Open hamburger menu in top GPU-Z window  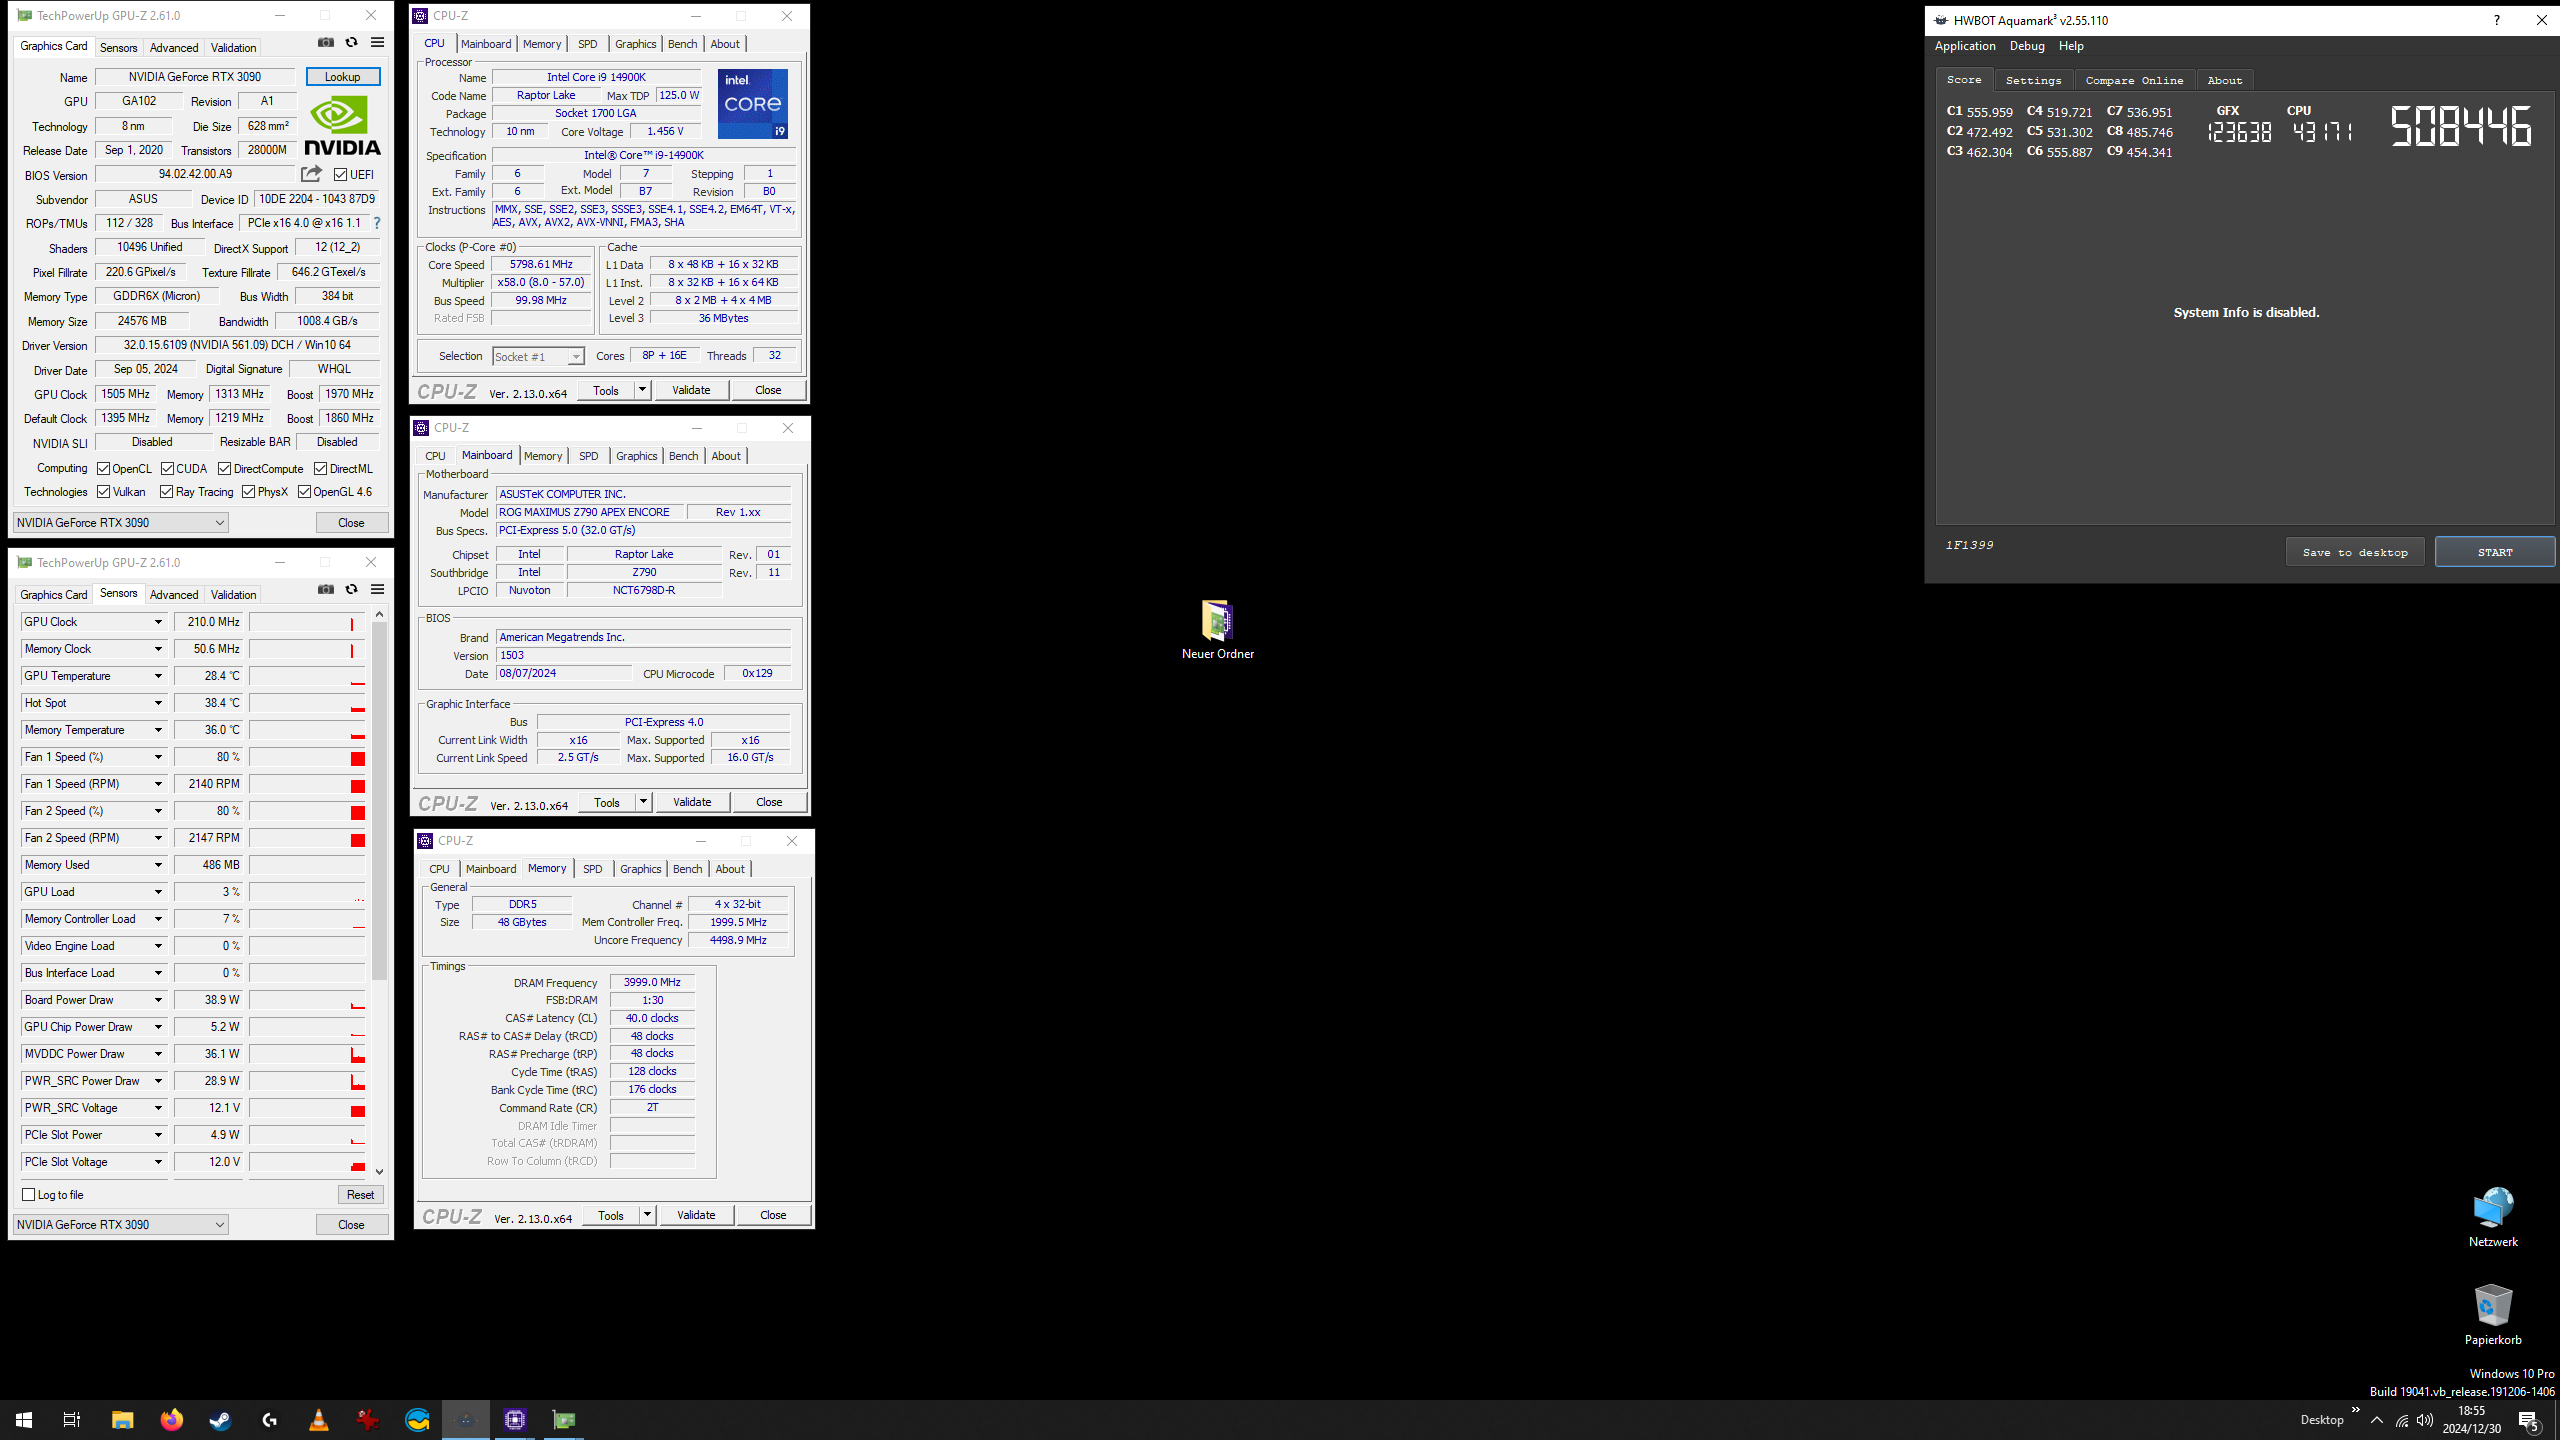(377, 42)
